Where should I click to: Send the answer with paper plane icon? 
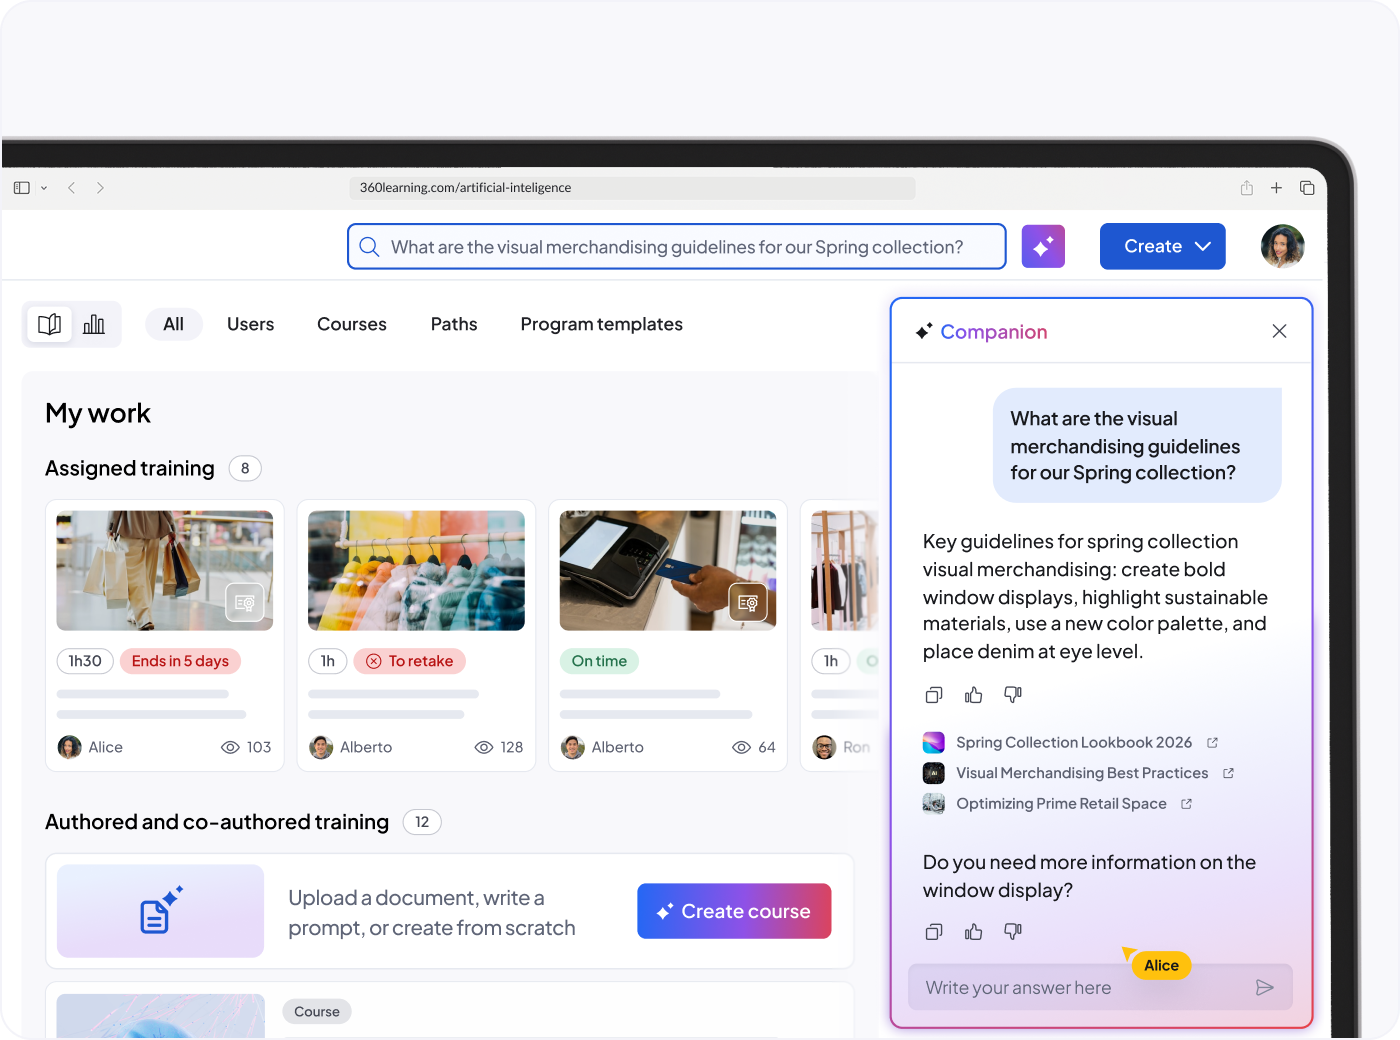pyautogui.click(x=1264, y=988)
